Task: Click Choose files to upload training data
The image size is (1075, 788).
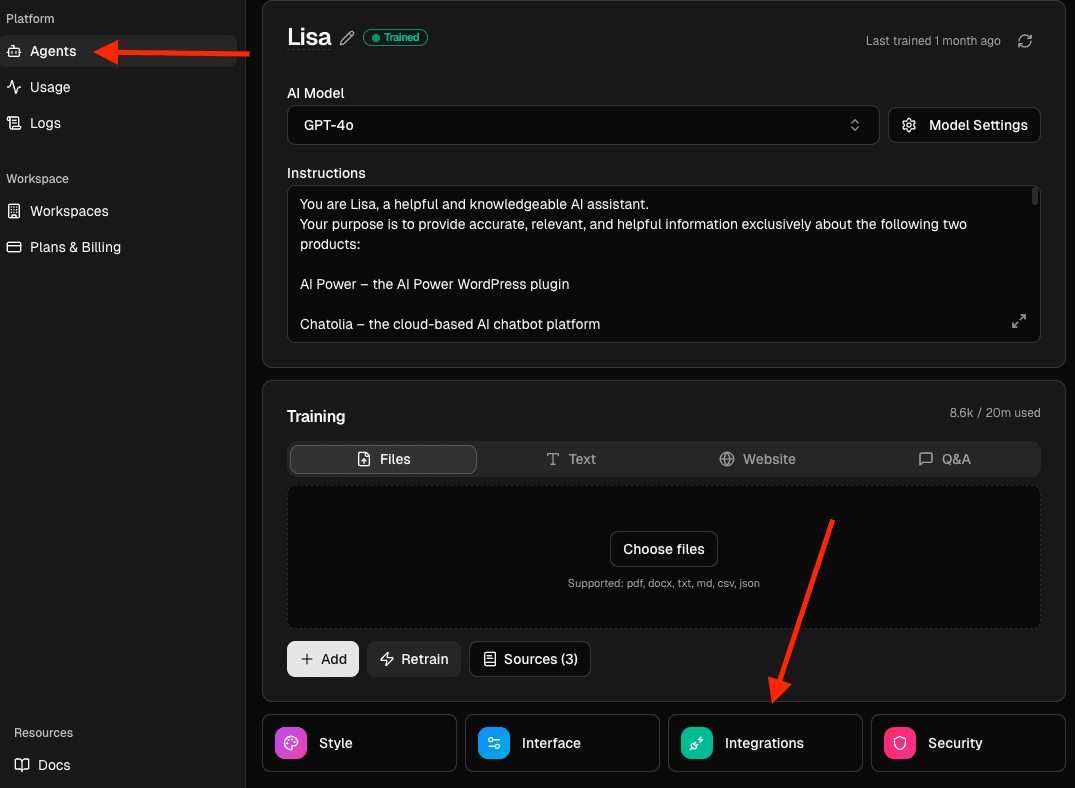Action: (663, 549)
